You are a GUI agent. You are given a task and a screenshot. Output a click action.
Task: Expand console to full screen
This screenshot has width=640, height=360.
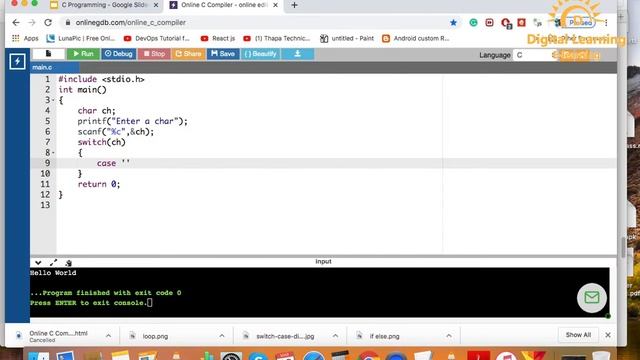tap(53, 263)
